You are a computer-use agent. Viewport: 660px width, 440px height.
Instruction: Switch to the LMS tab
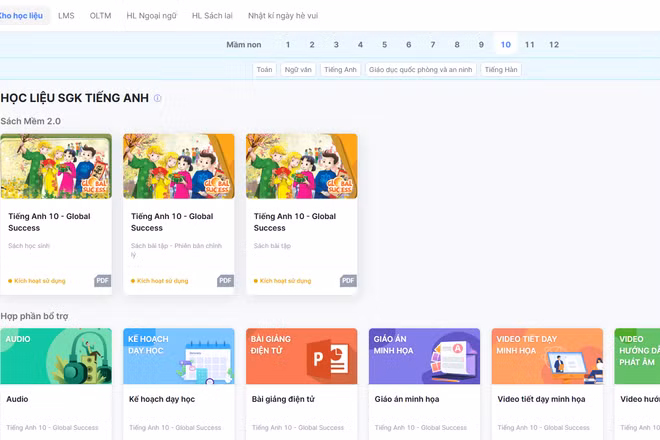66,16
